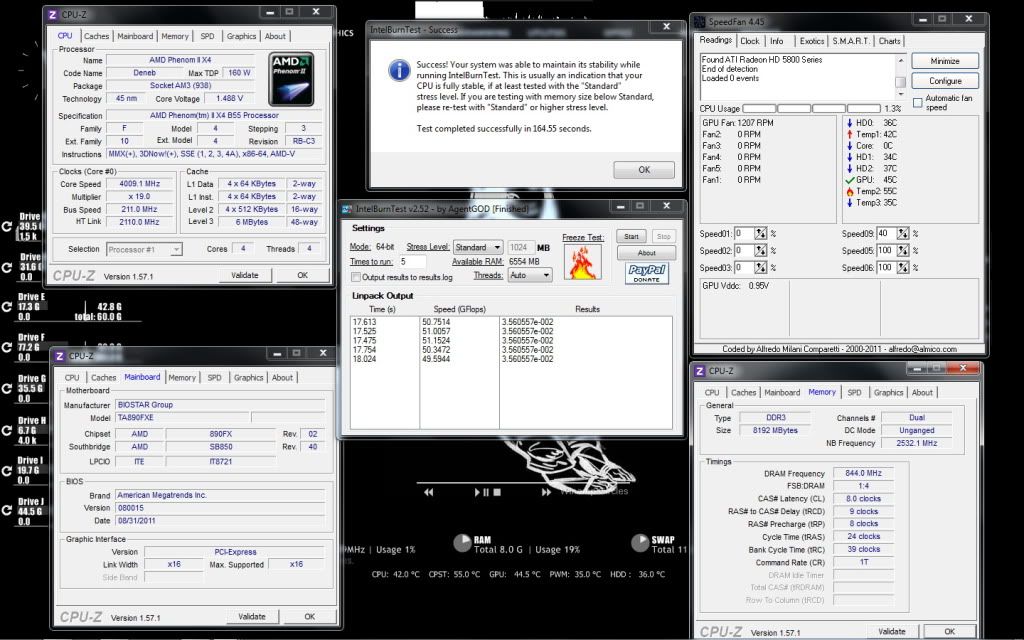Toggle the Automatic fan speed checkbox in SpeedFan
Viewport: 1024px width, 640px height.
pos(918,103)
